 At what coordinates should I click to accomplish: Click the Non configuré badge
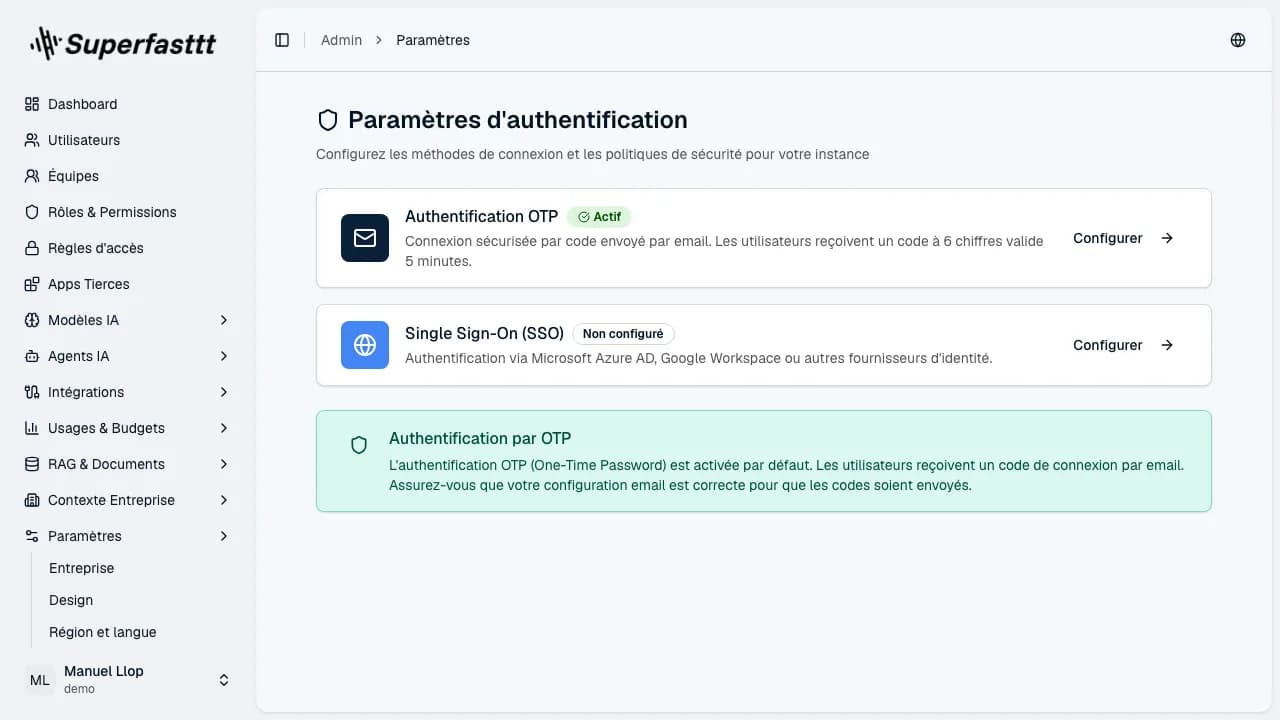pos(623,334)
